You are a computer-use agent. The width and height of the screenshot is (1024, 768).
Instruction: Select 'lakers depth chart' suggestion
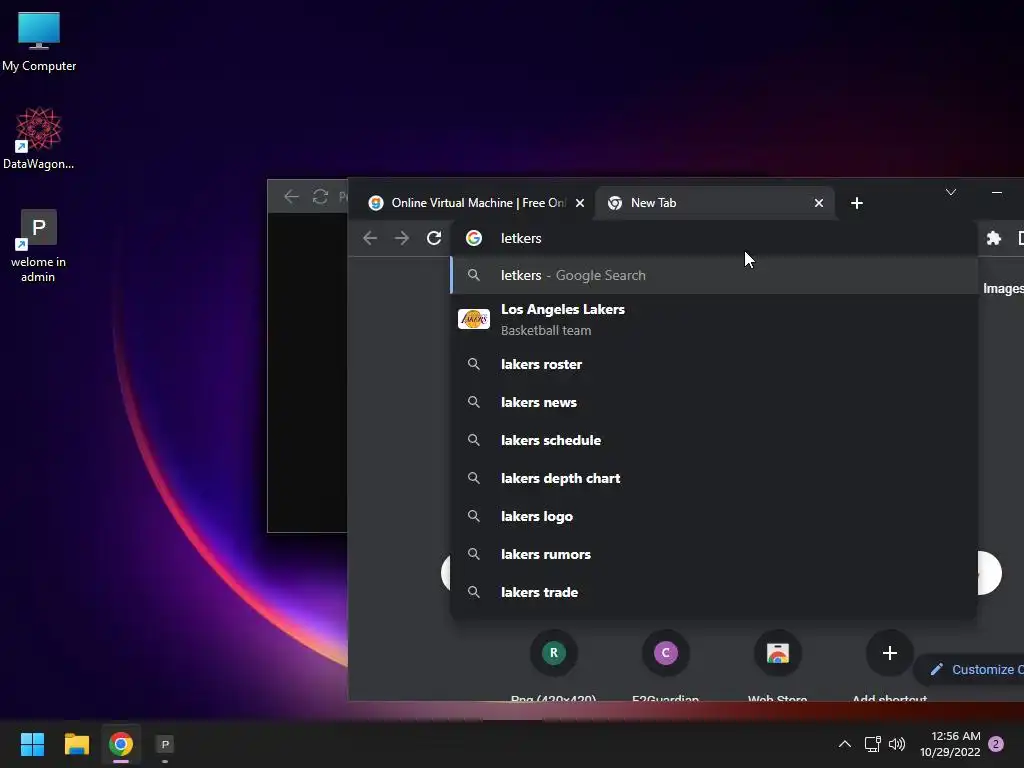(x=714, y=478)
